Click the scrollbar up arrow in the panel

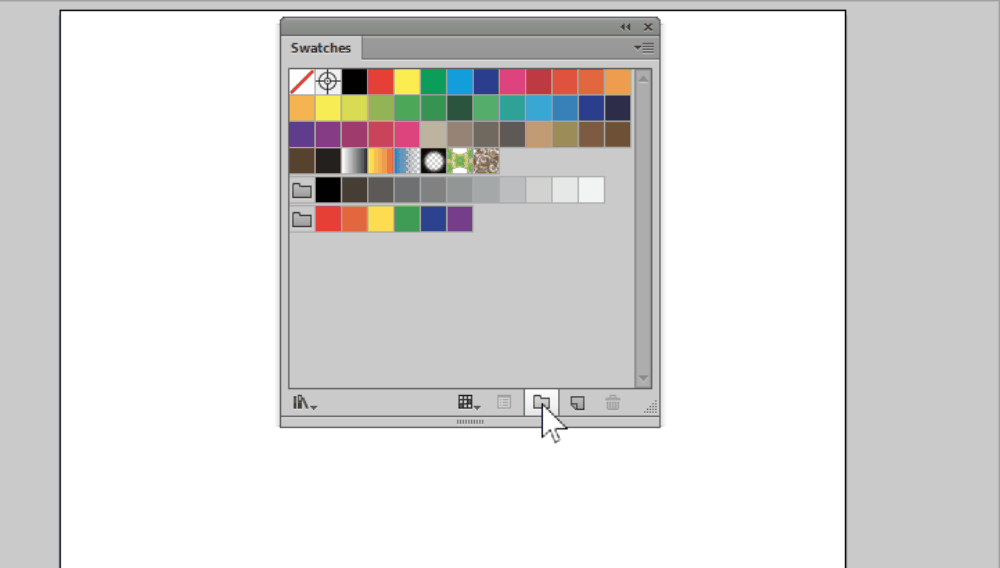point(643,79)
